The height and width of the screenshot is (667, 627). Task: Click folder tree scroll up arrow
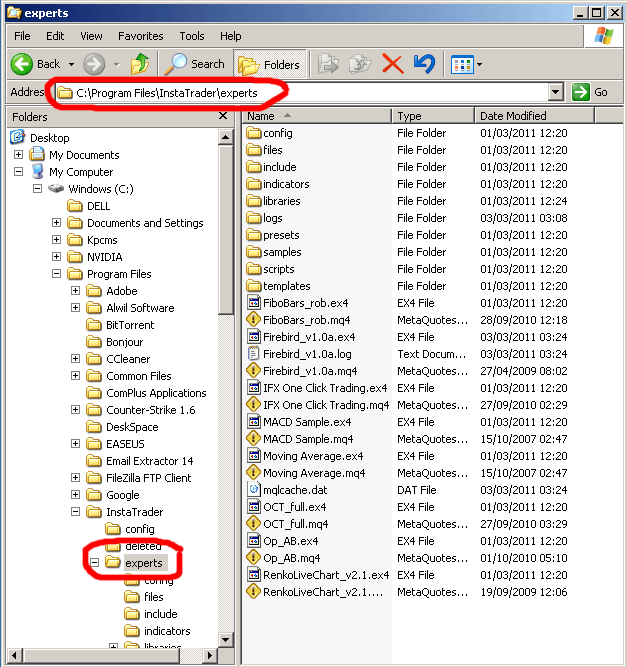[x=225, y=137]
